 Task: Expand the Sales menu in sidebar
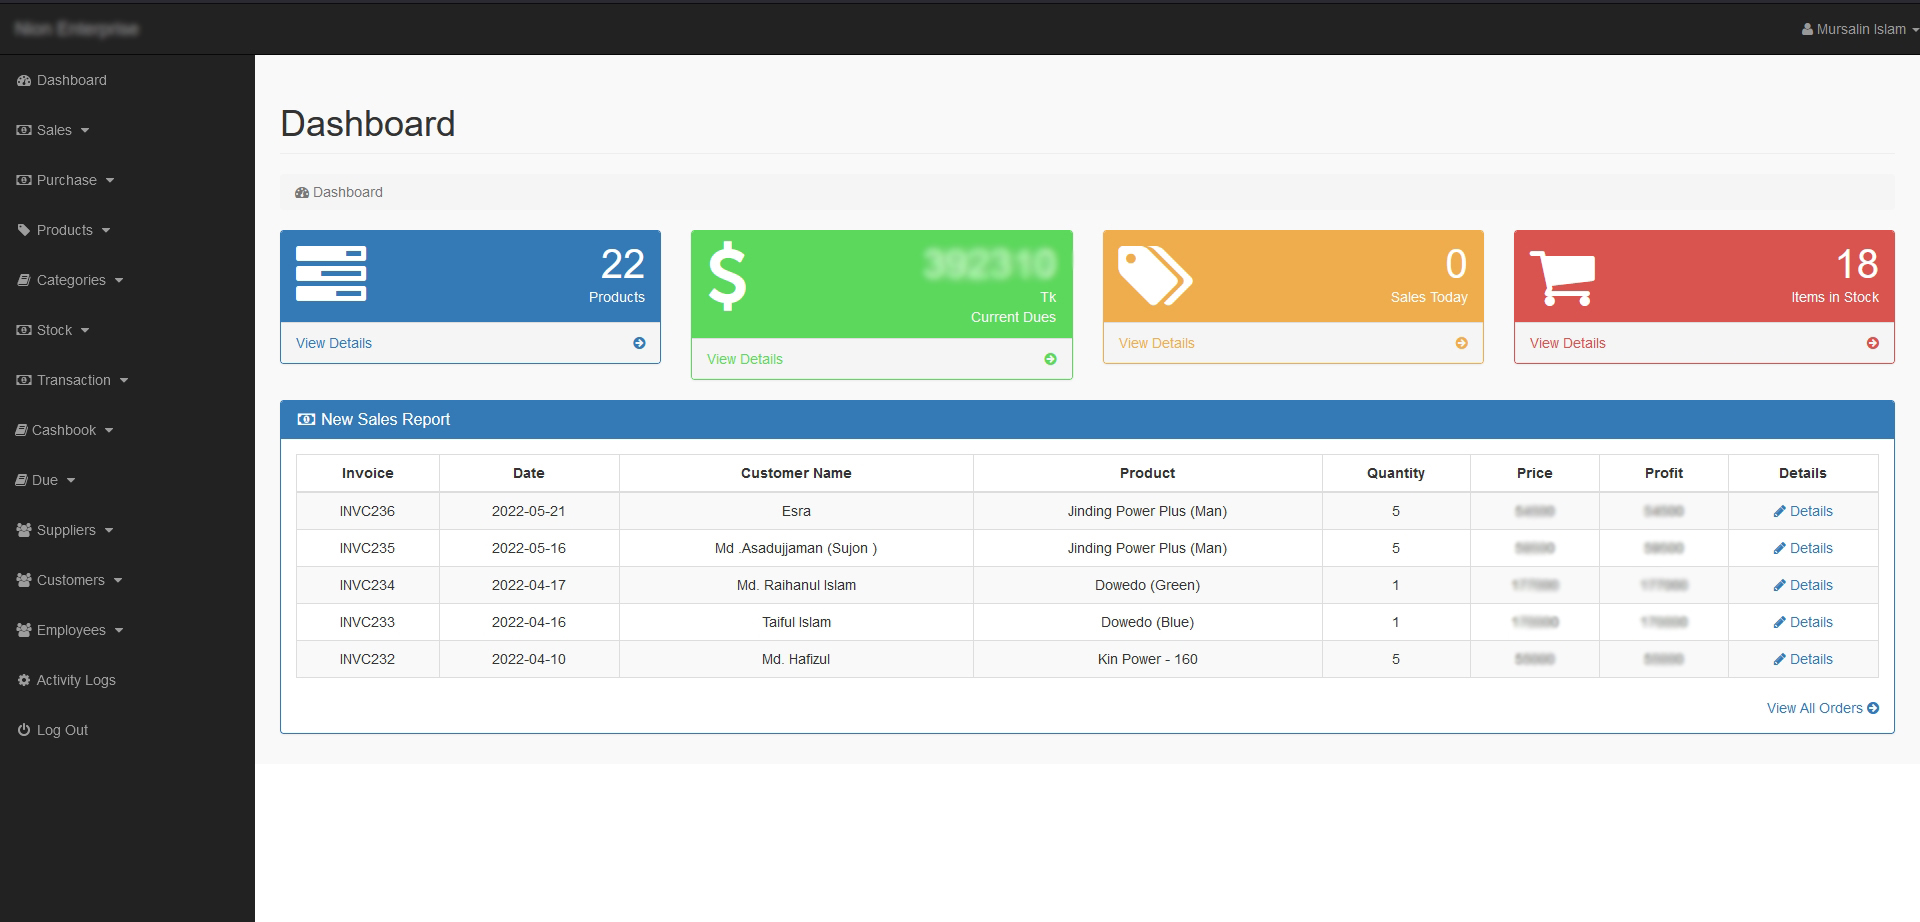(53, 130)
